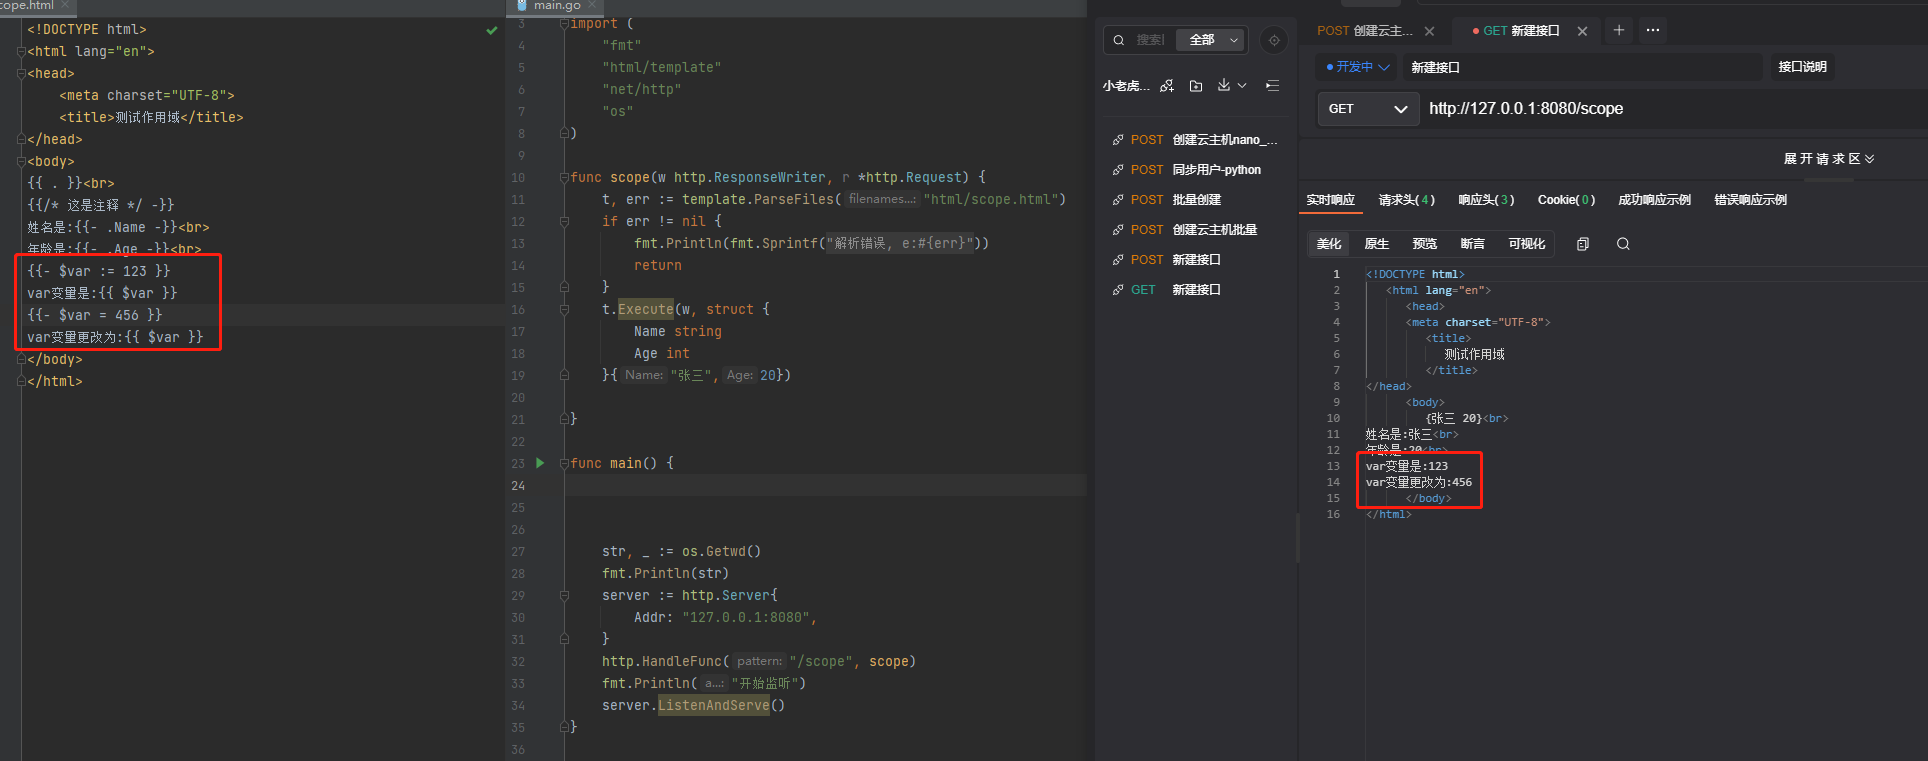
Task: Click the new API link-plus icon
Action: (1167, 86)
